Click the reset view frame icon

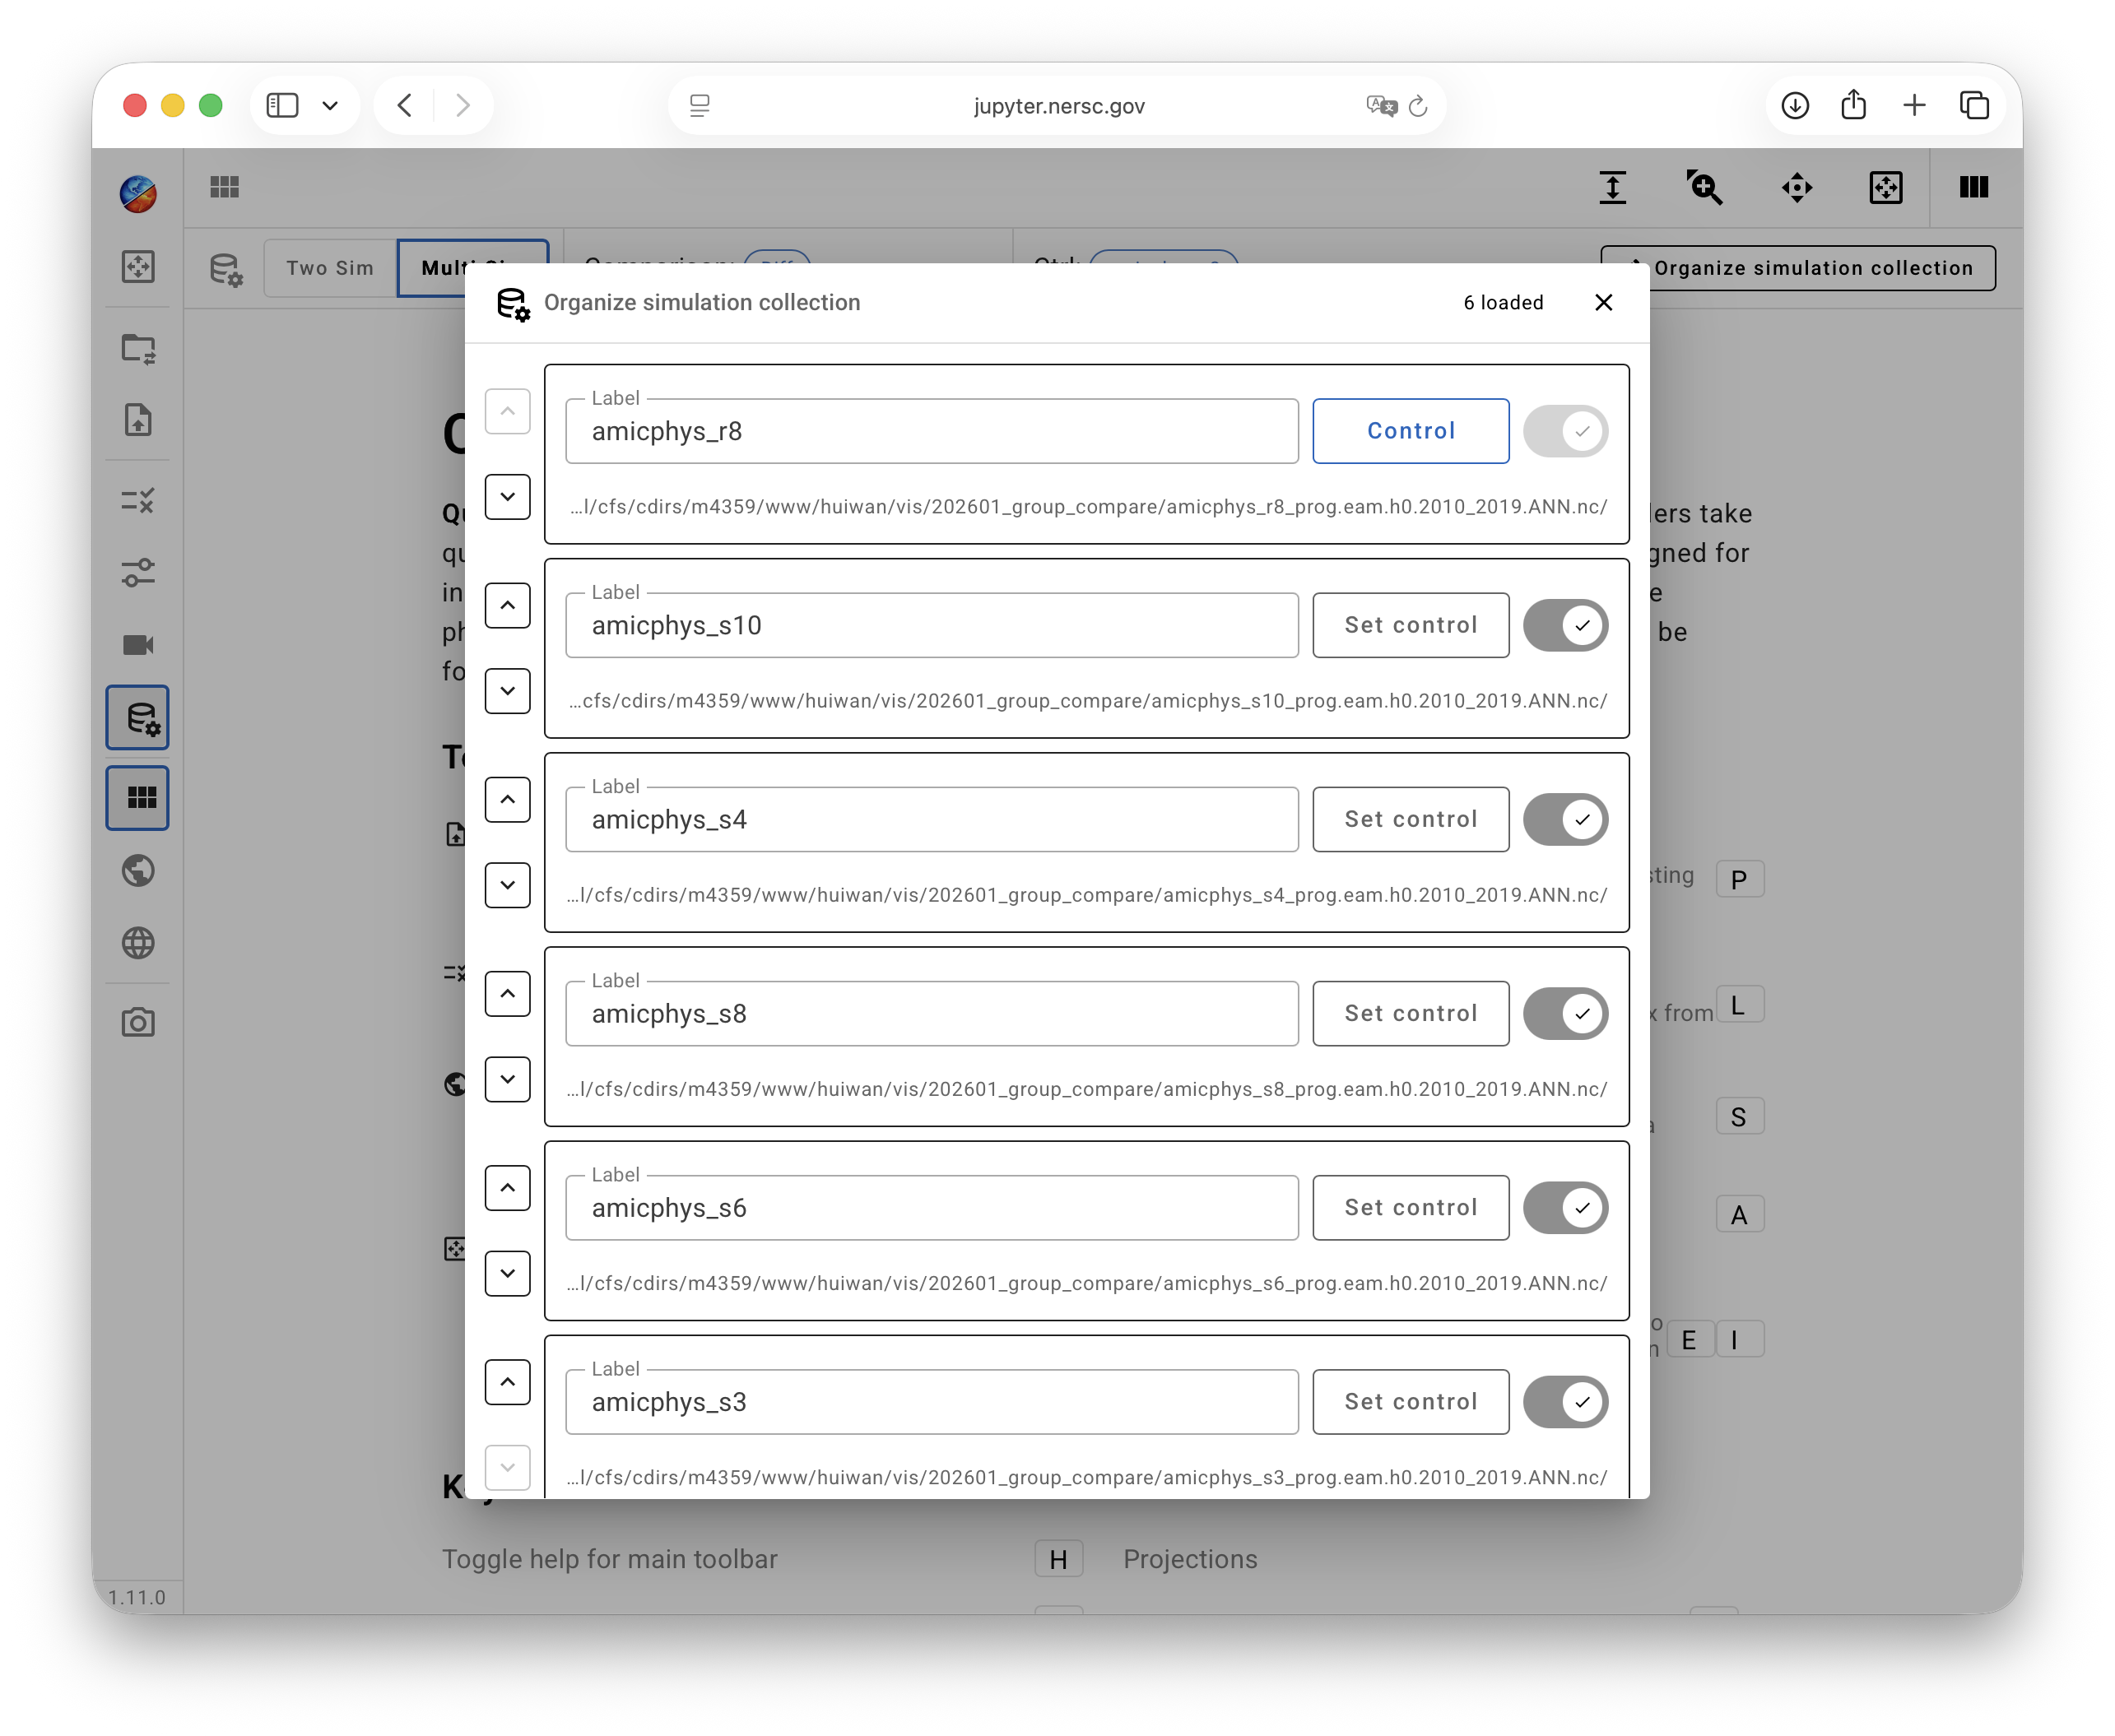coord(1885,187)
